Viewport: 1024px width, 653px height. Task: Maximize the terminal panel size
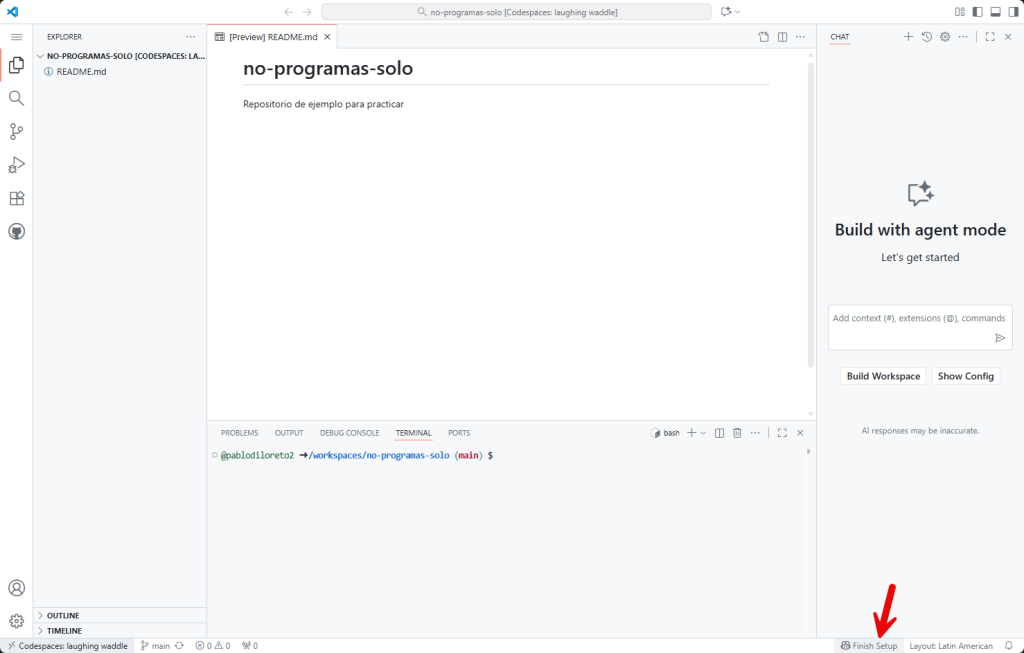coord(782,433)
